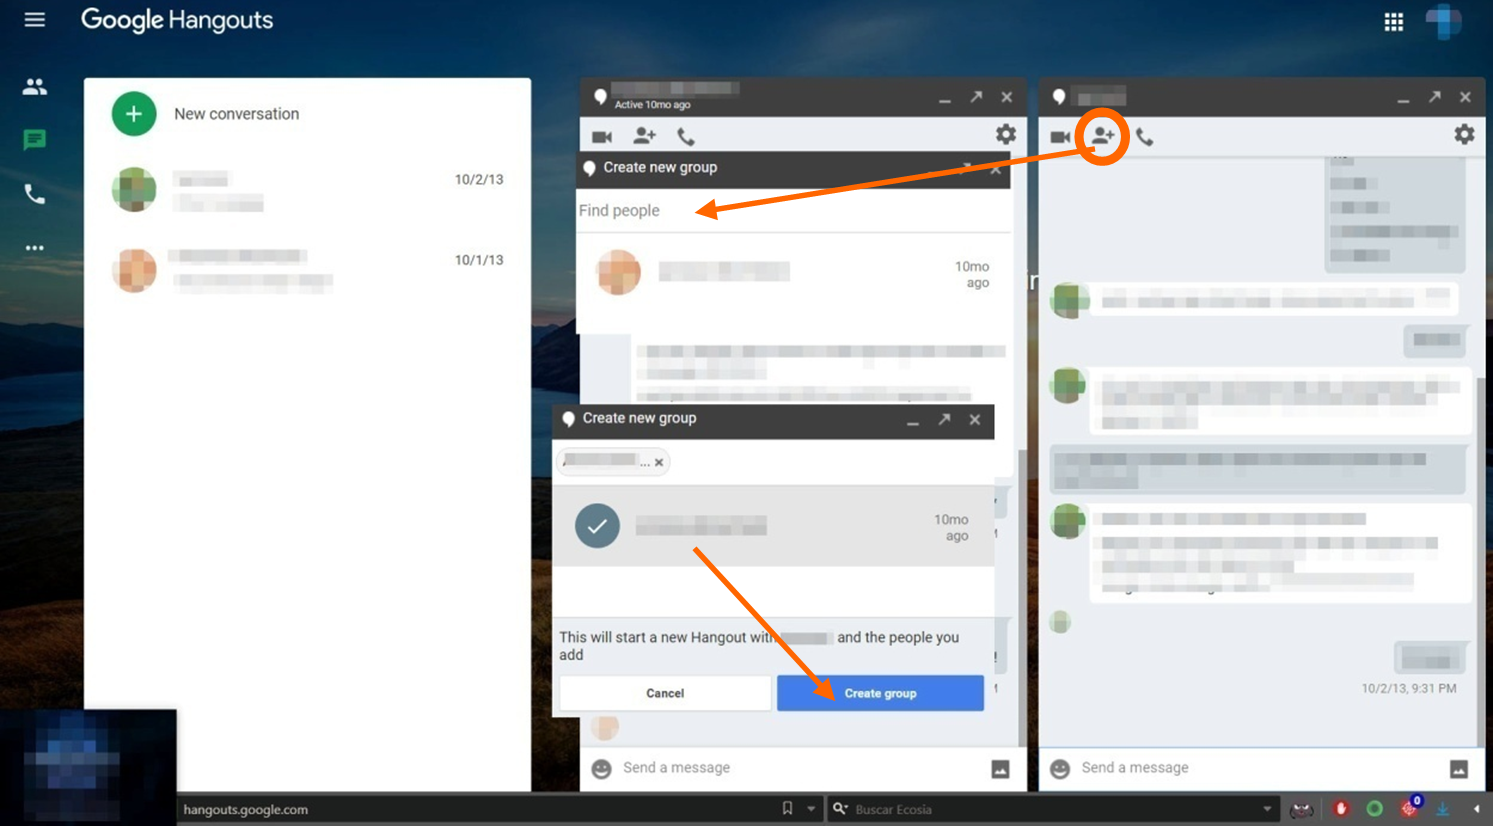Open search engine selector magnifier dropdown
1494x826 pixels.
(x=841, y=809)
